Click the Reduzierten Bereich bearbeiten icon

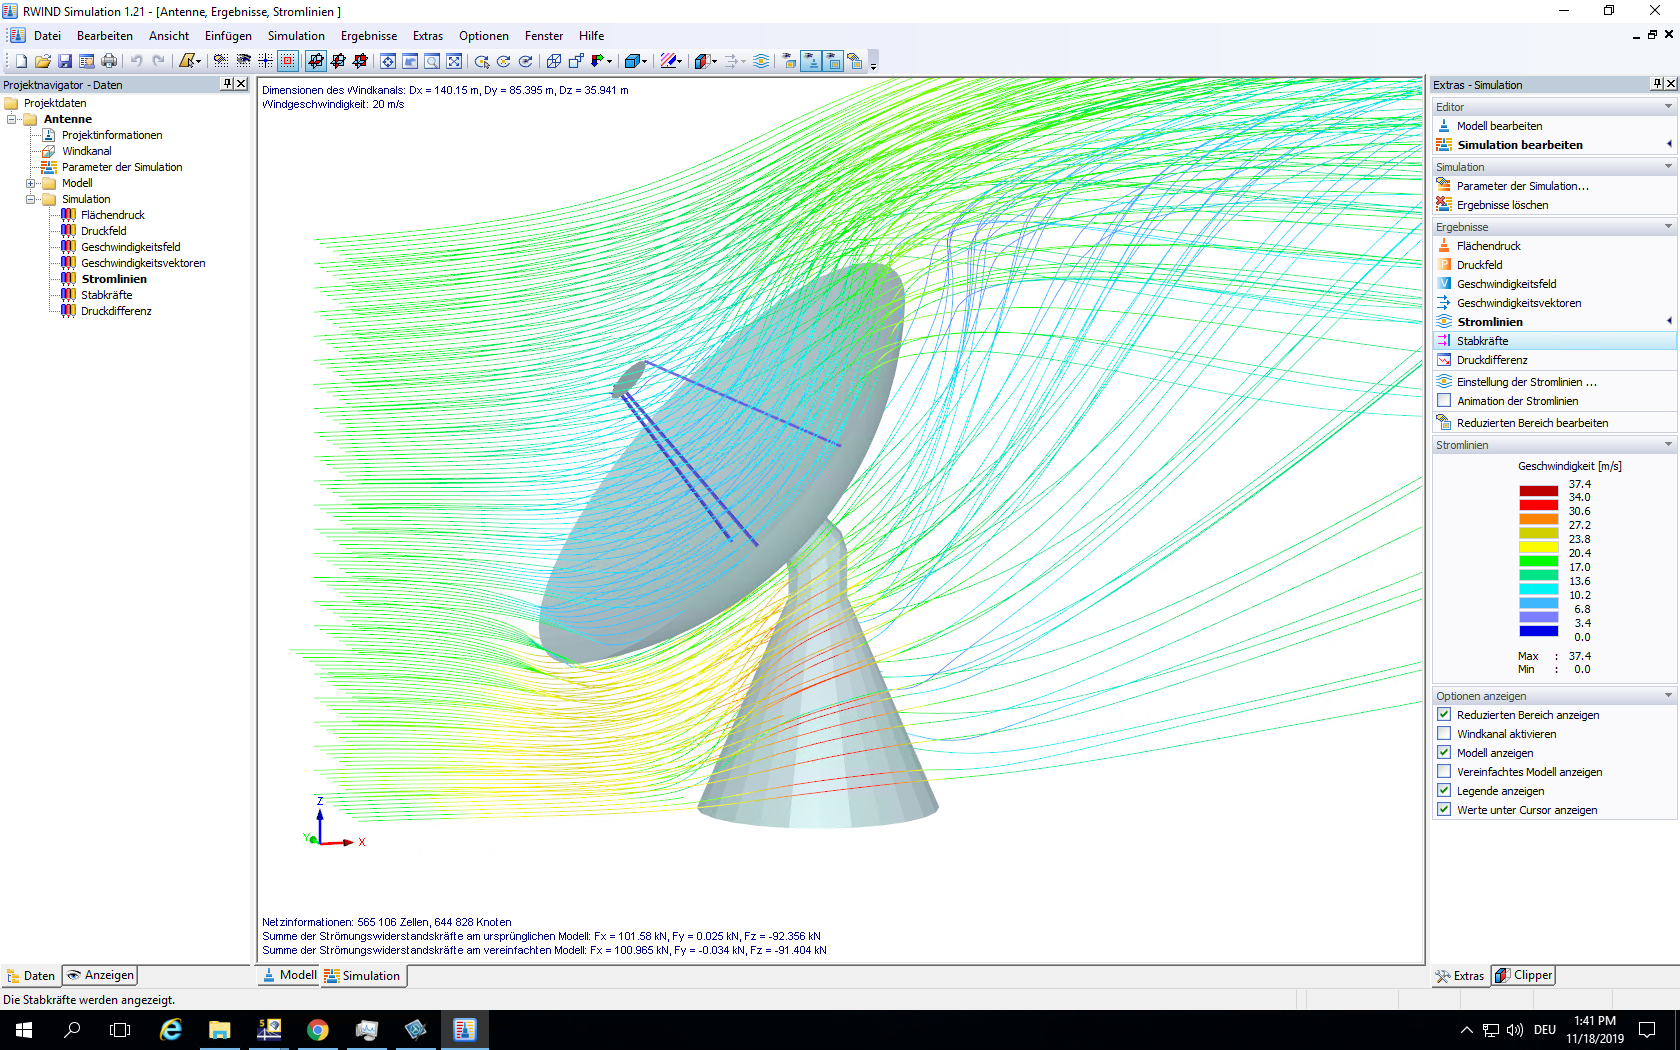1444,423
